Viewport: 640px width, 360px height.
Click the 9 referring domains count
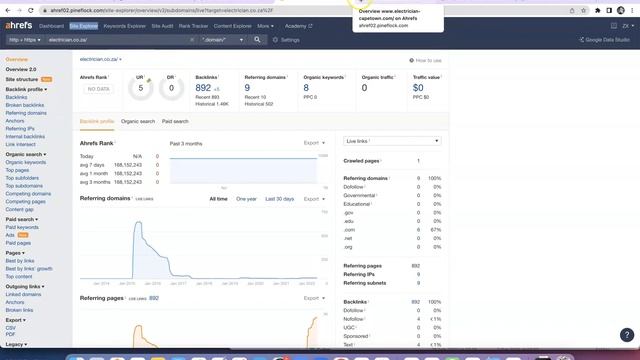pyautogui.click(x=247, y=88)
